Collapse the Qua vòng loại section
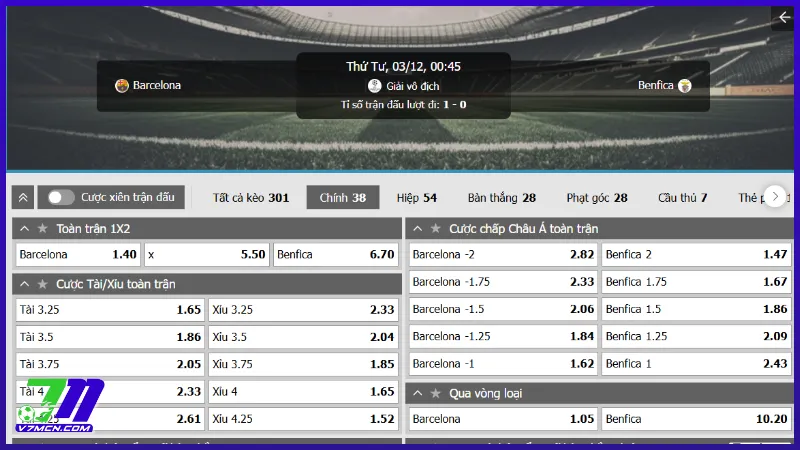 (x=418, y=393)
